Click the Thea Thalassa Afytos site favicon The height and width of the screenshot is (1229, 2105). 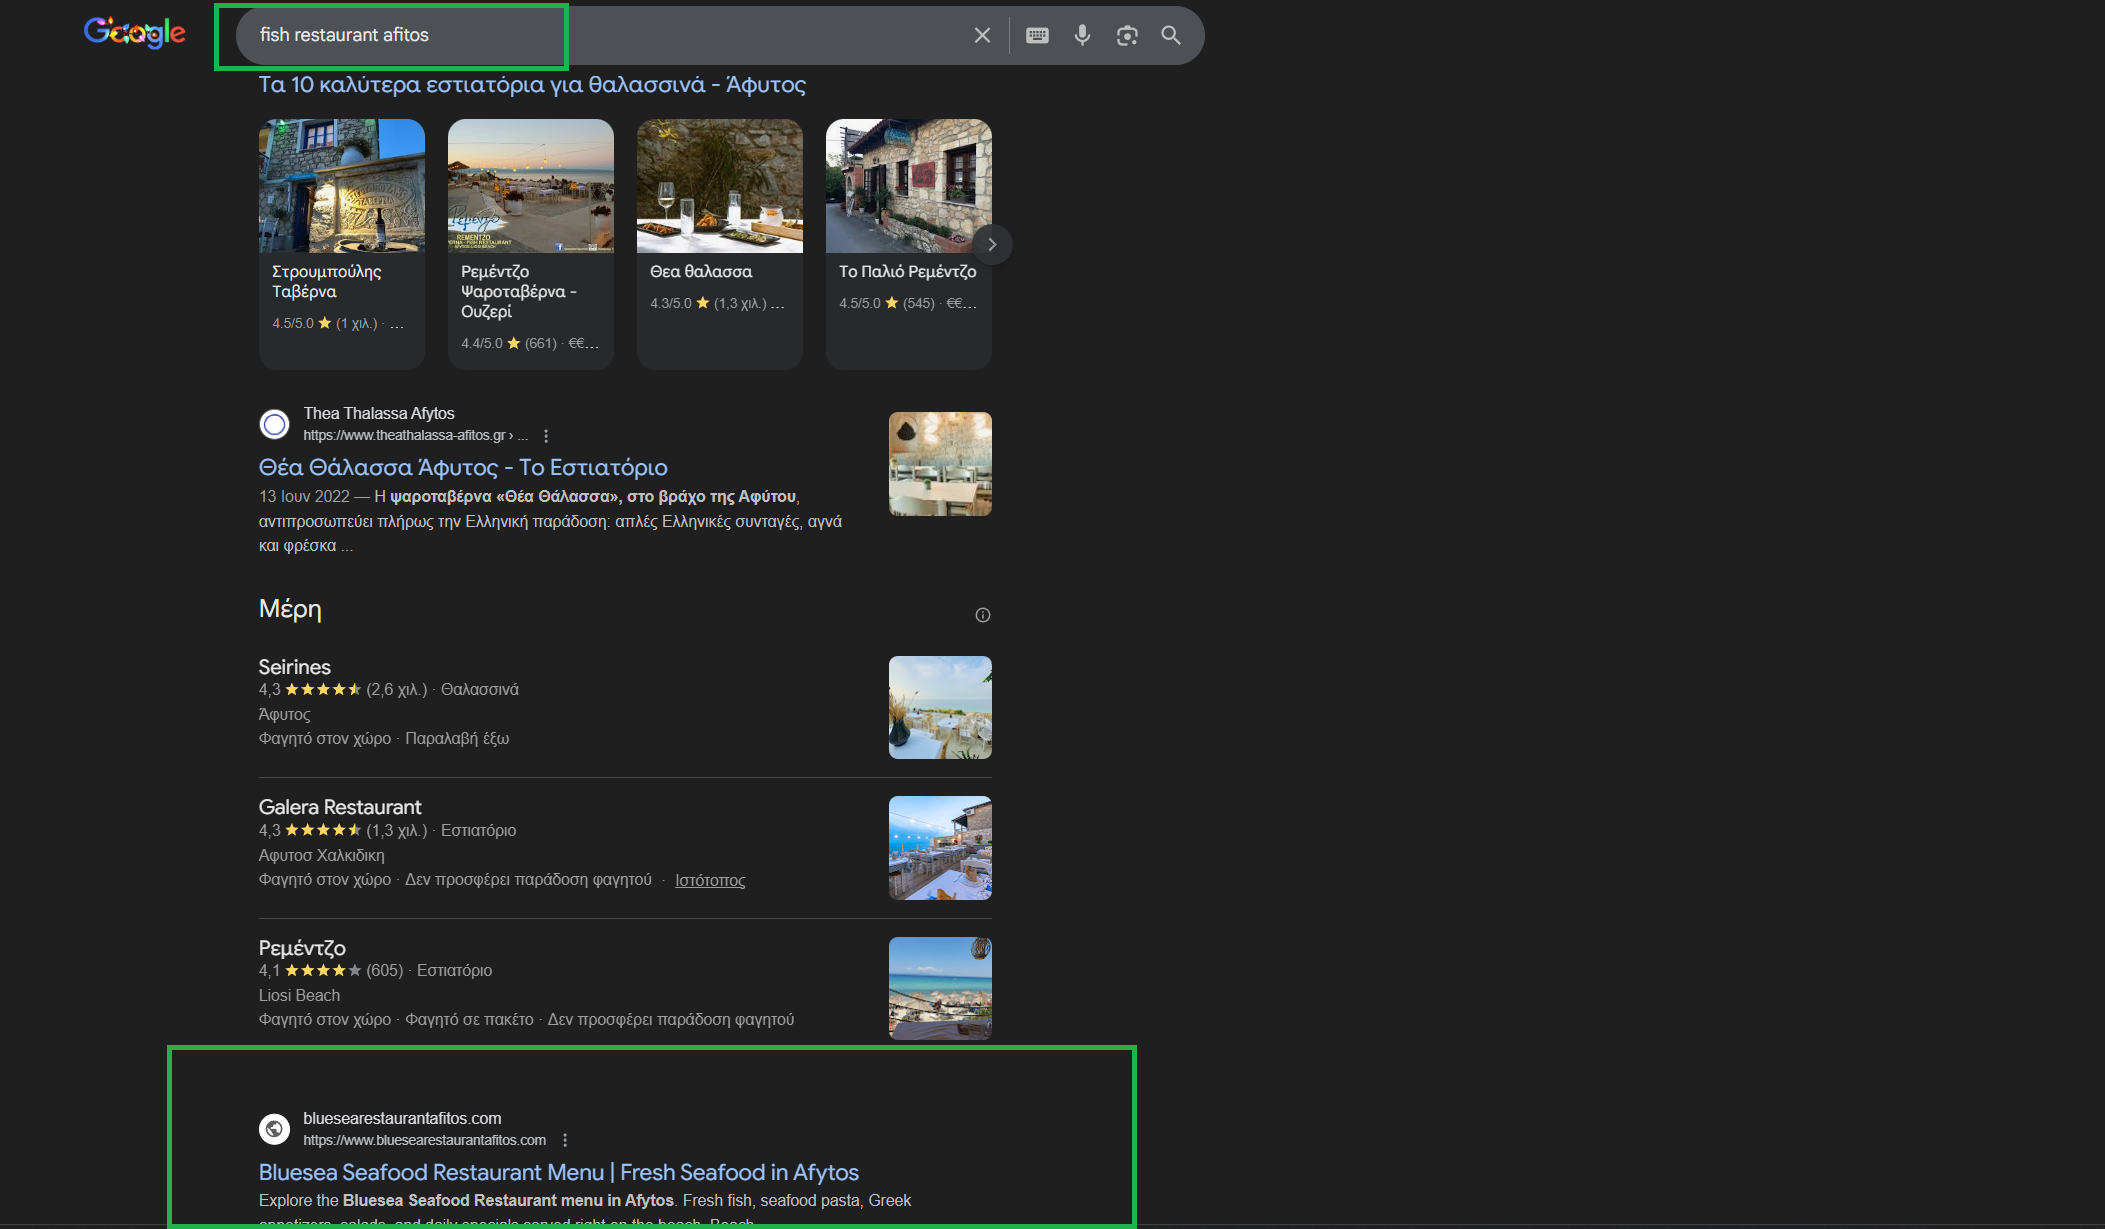[274, 424]
